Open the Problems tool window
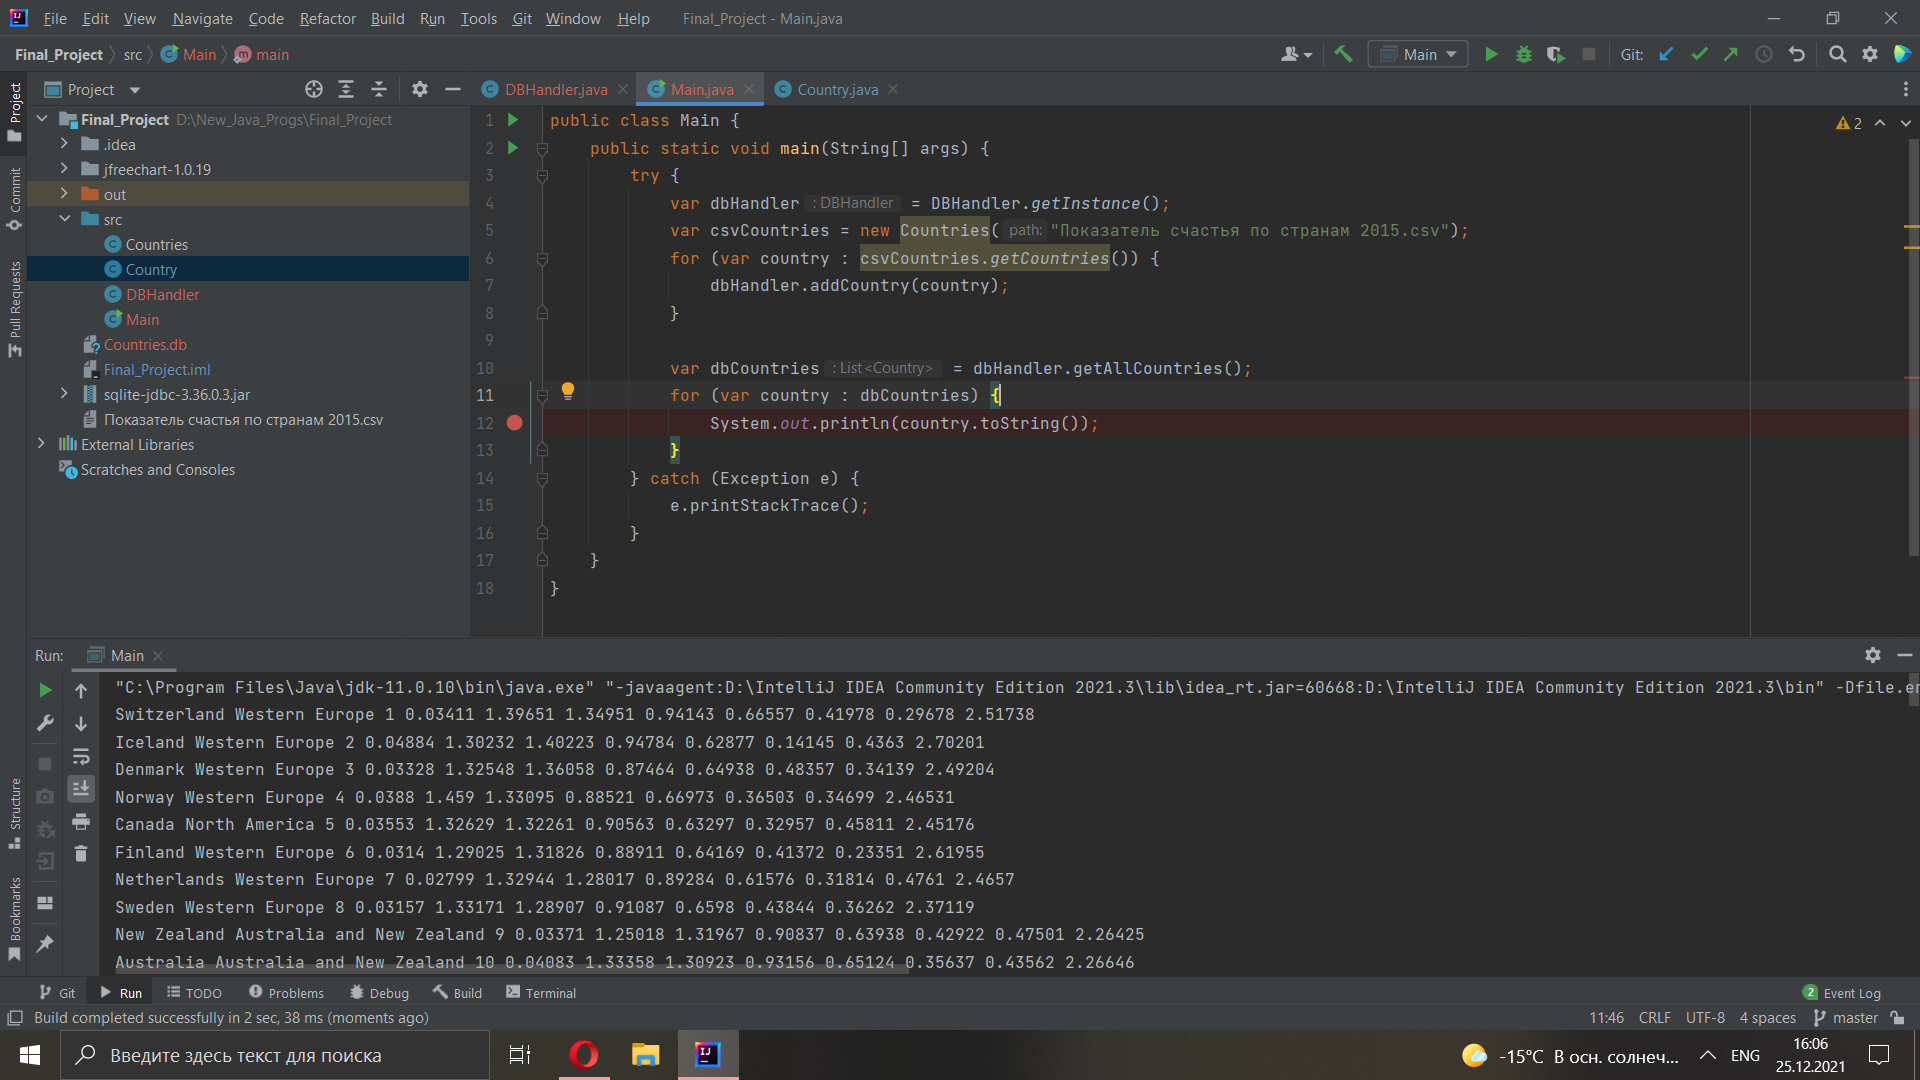This screenshot has width=1920, height=1080. (x=286, y=993)
